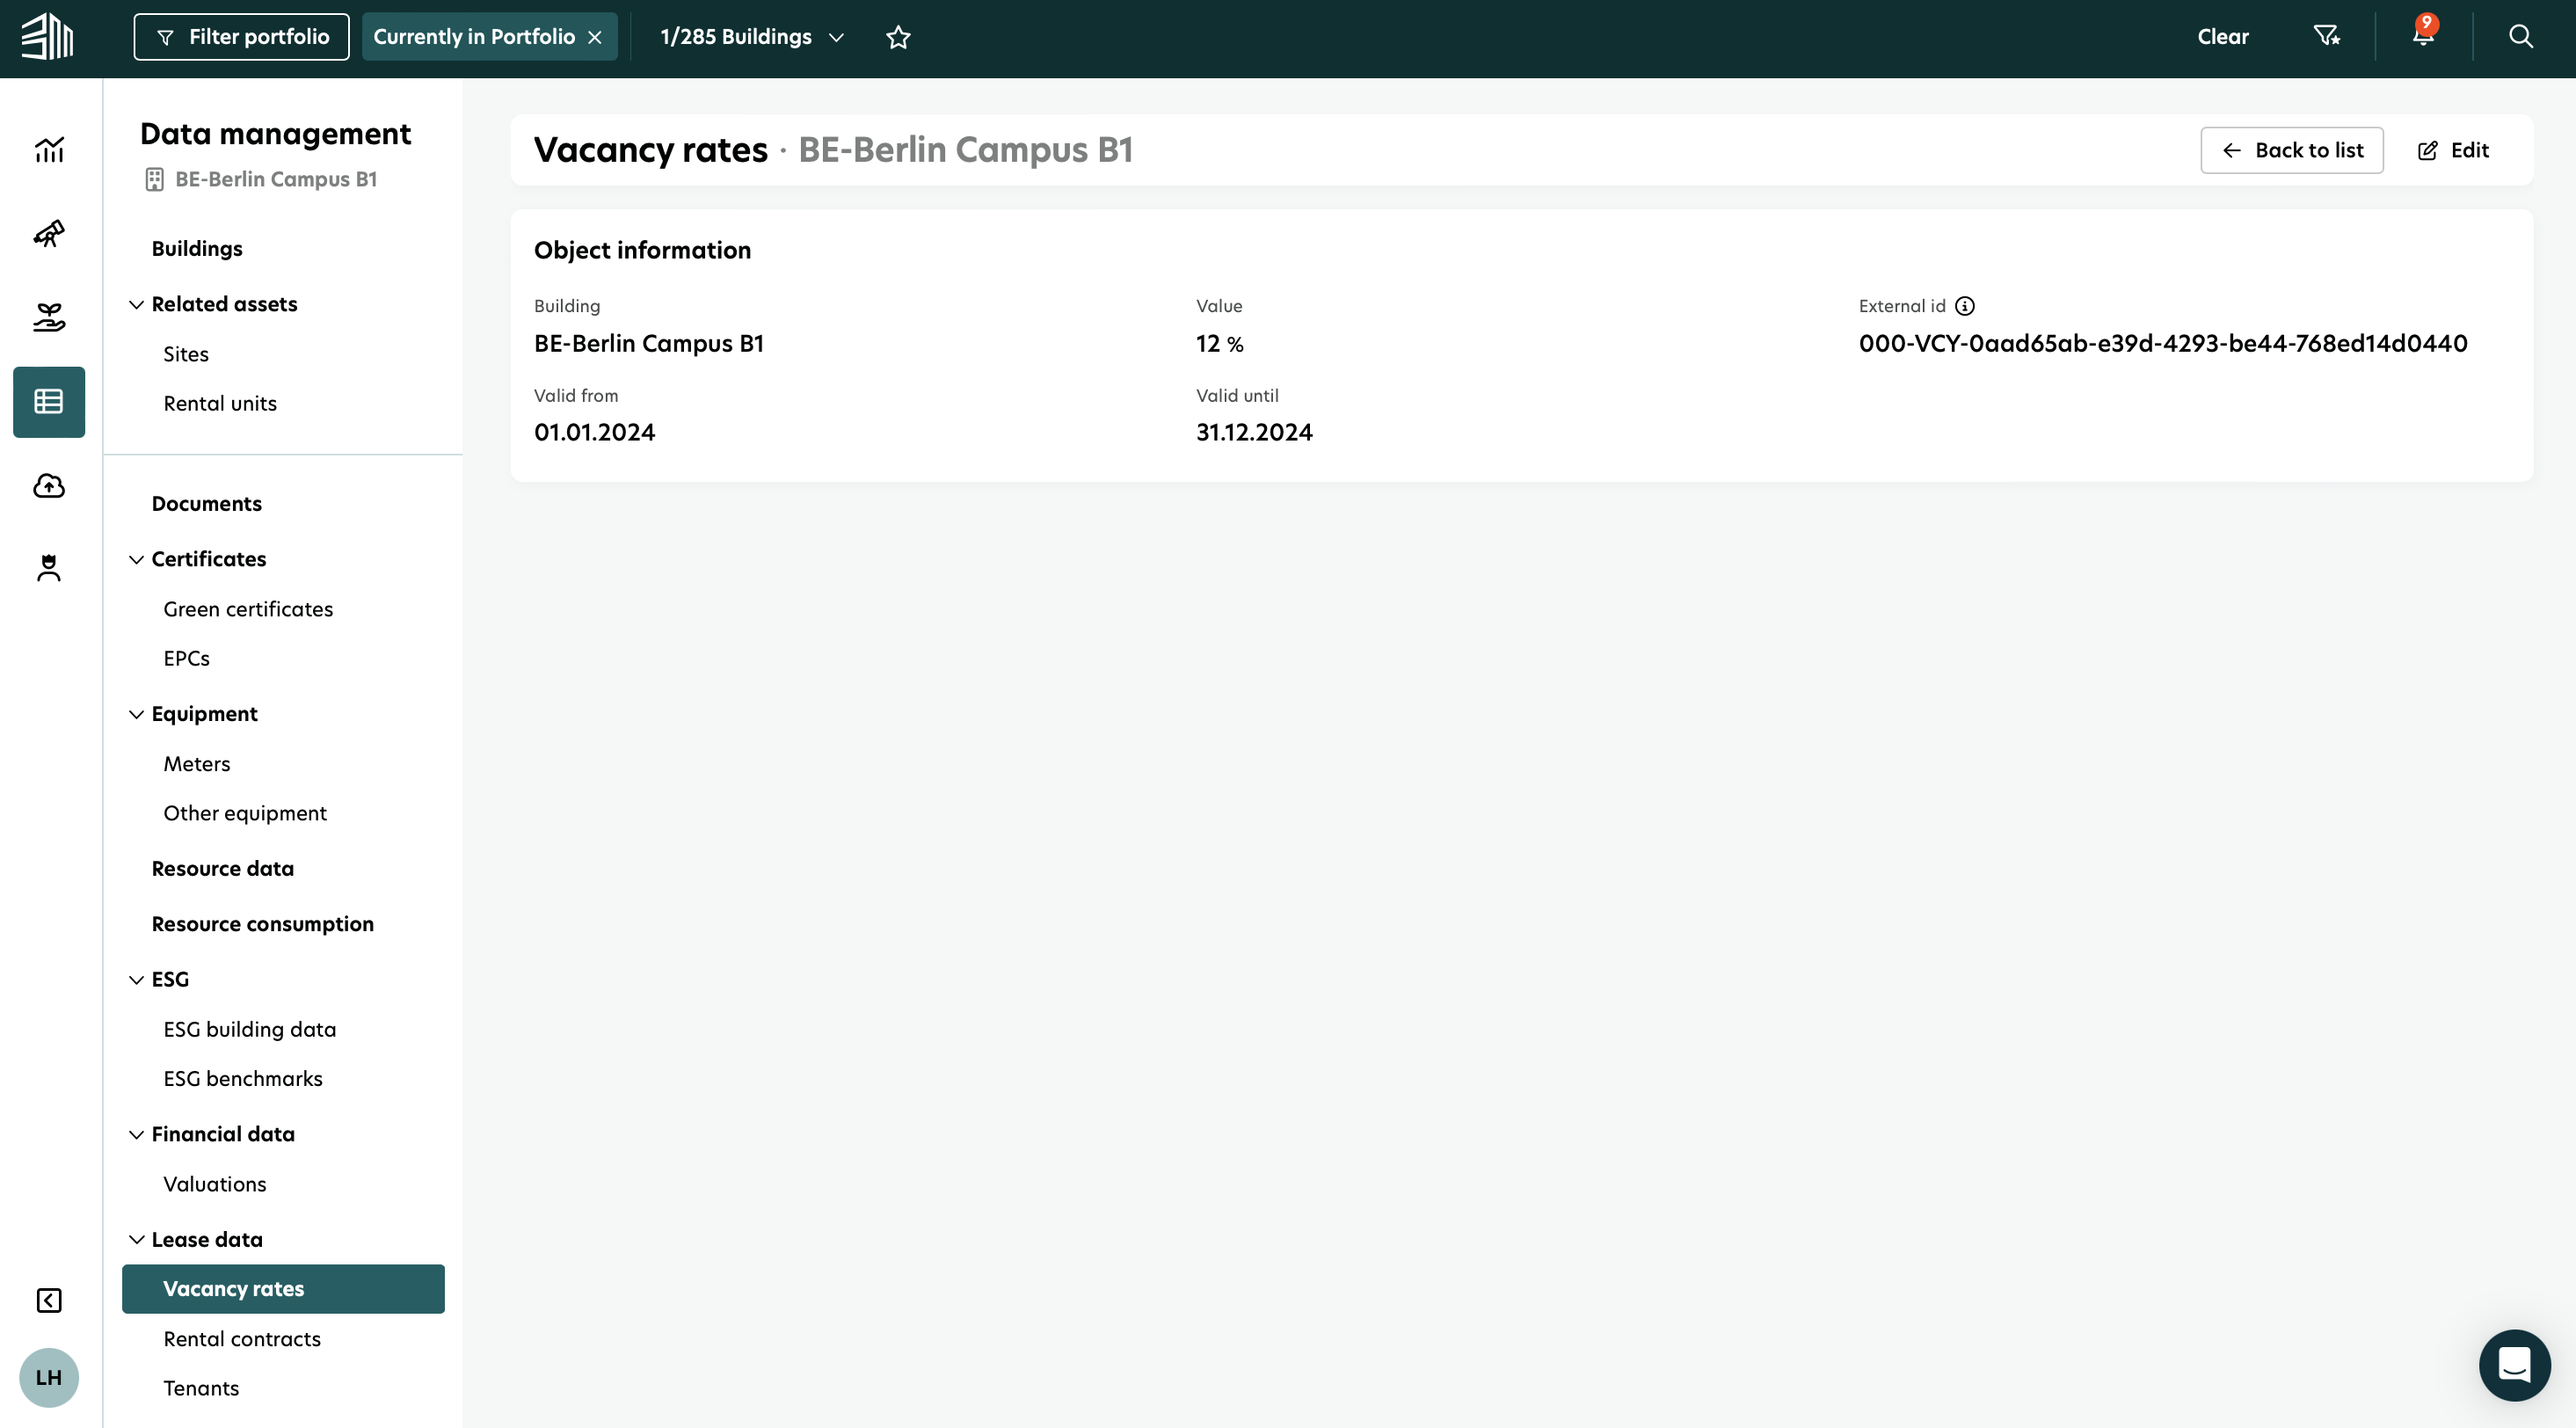Open the 1/285 Buildings dropdown
Image resolution: width=2576 pixels, height=1428 pixels.
pos(752,37)
